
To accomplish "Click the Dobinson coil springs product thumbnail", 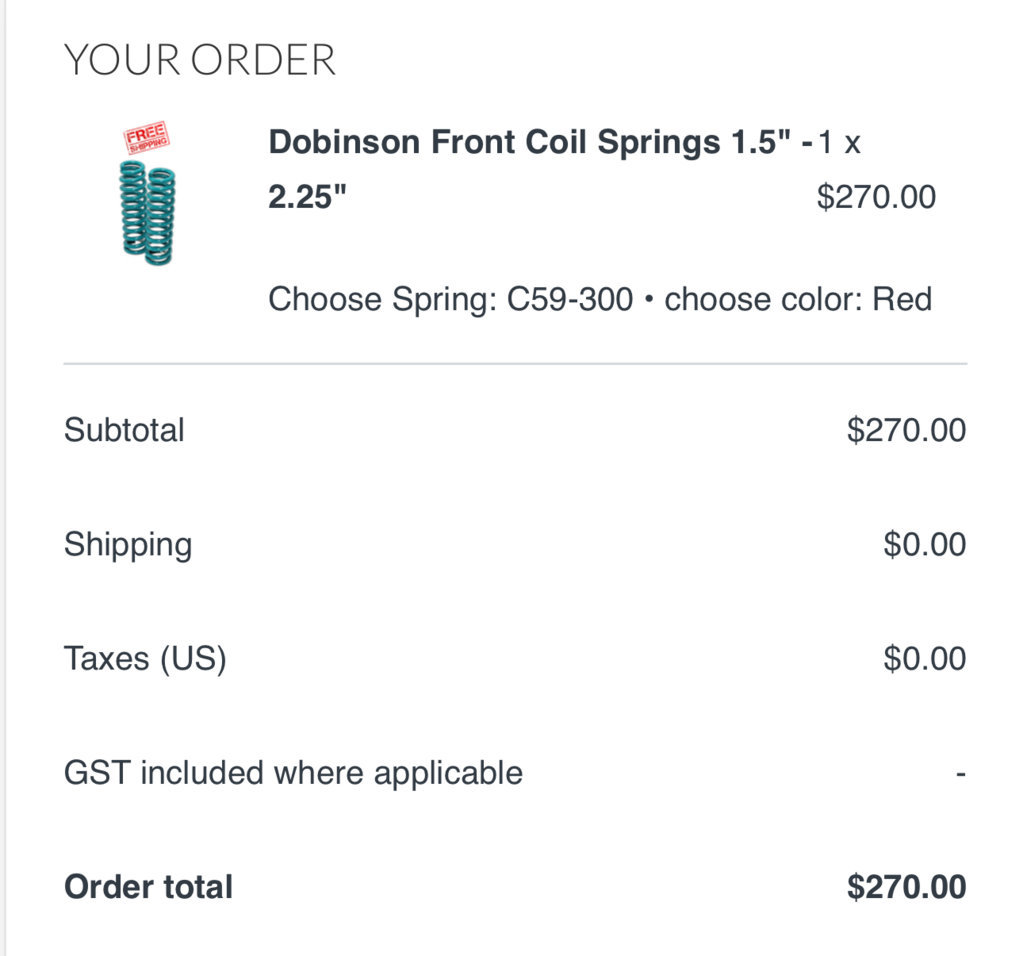I will pyautogui.click(x=147, y=194).
